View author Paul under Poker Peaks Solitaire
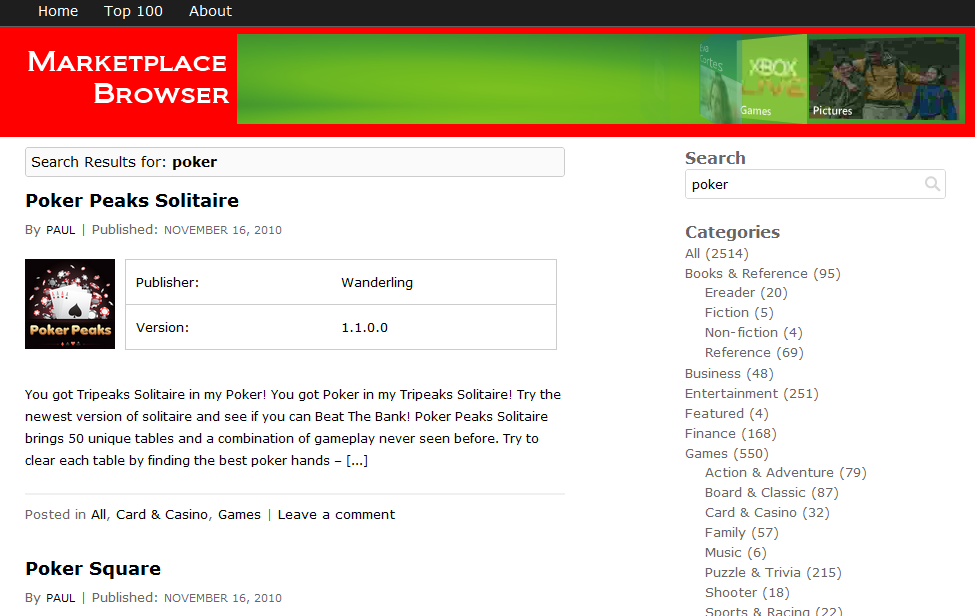975x616 pixels. (60, 230)
